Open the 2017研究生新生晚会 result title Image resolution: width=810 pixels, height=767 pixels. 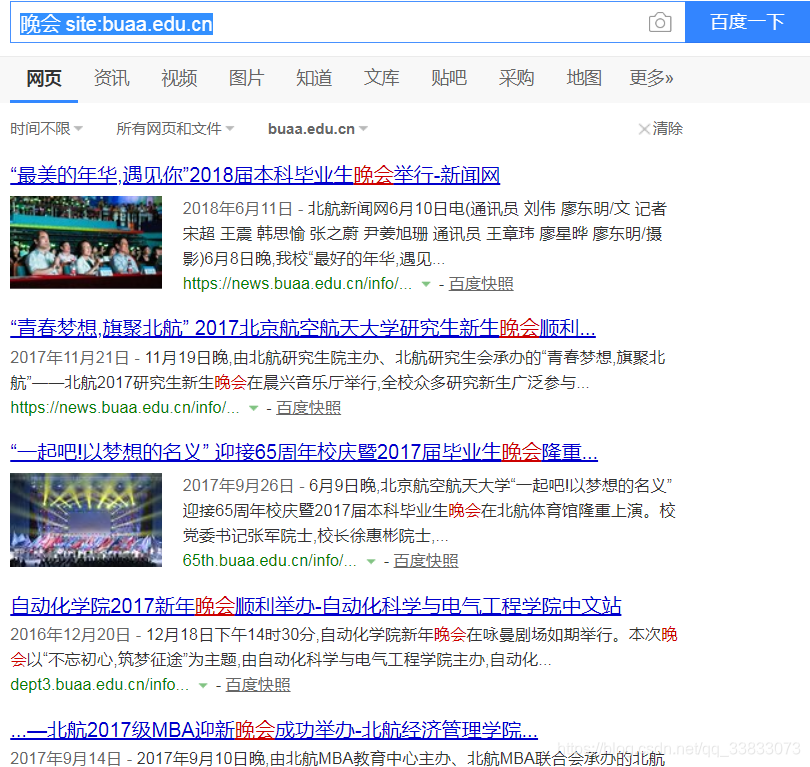pyautogui.click(x=303, y=328)
